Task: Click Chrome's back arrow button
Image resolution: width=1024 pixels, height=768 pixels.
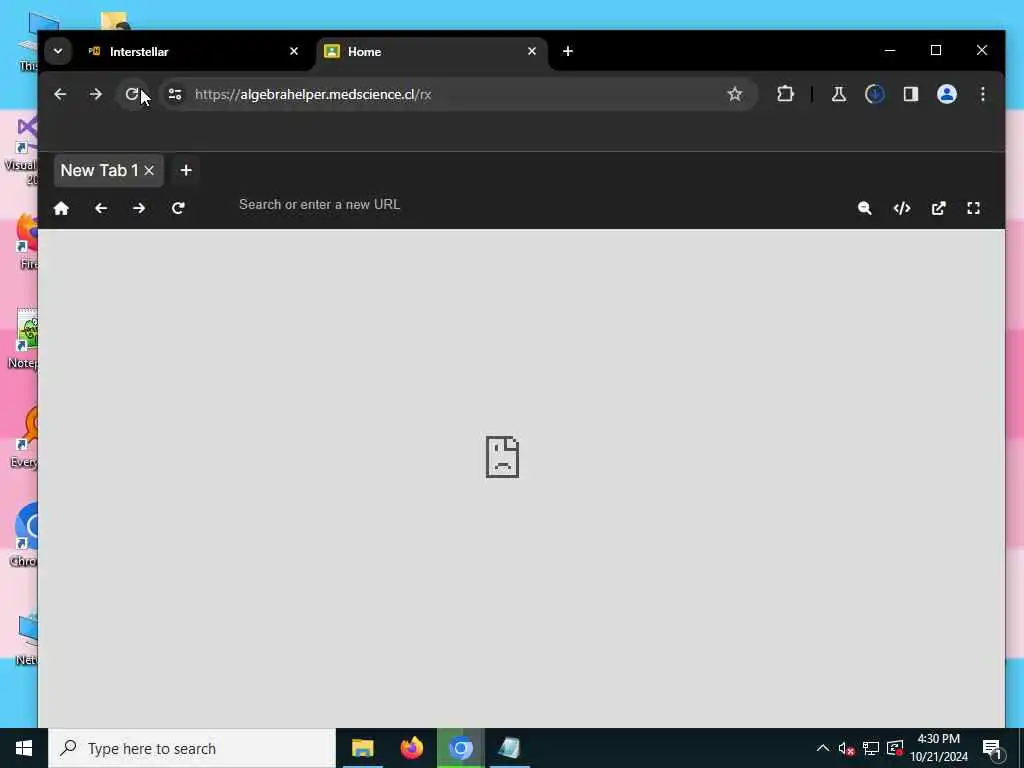Action: tap(60, 95)
